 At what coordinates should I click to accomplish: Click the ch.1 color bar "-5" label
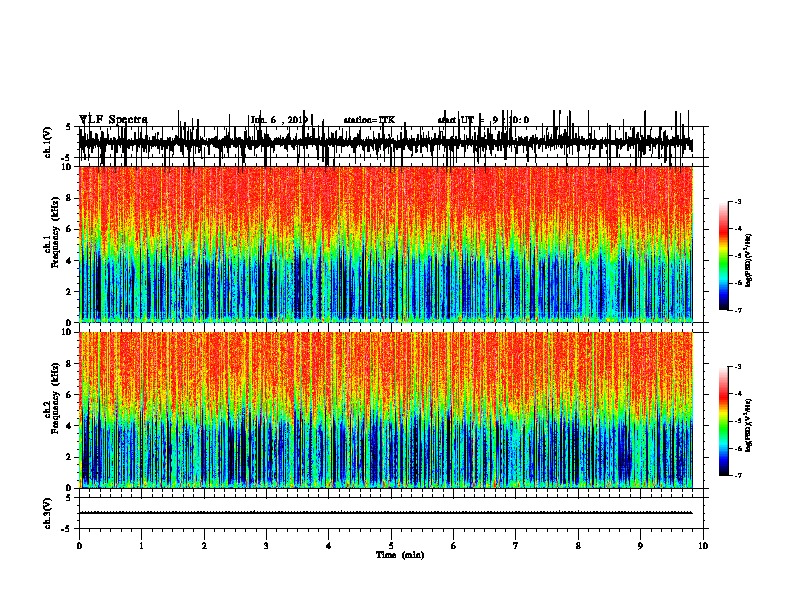(x=737, y=256)
